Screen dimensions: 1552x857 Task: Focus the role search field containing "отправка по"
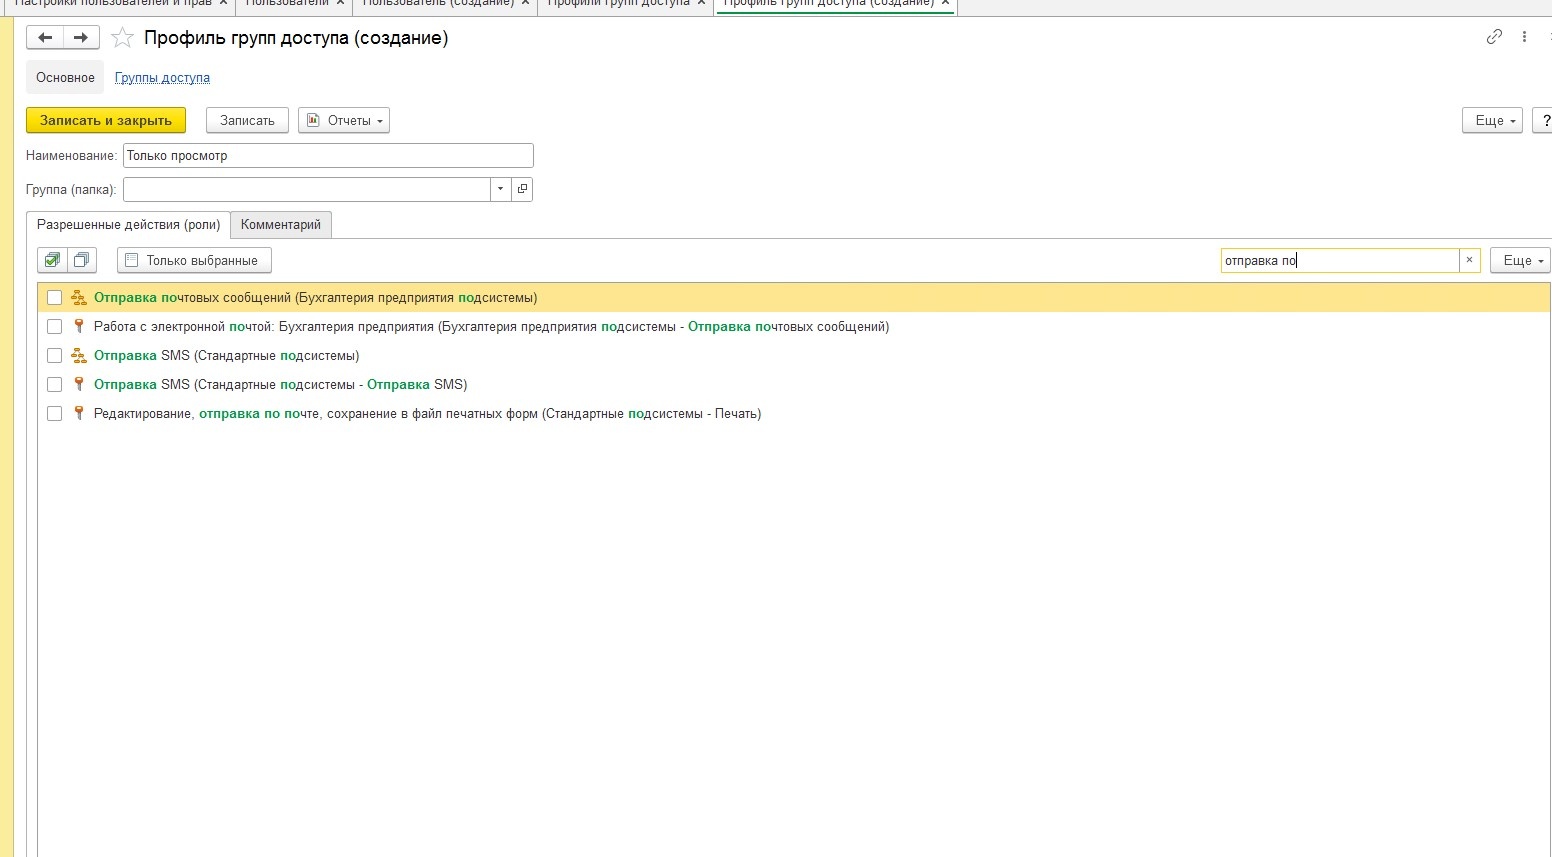pos(1340,260)
